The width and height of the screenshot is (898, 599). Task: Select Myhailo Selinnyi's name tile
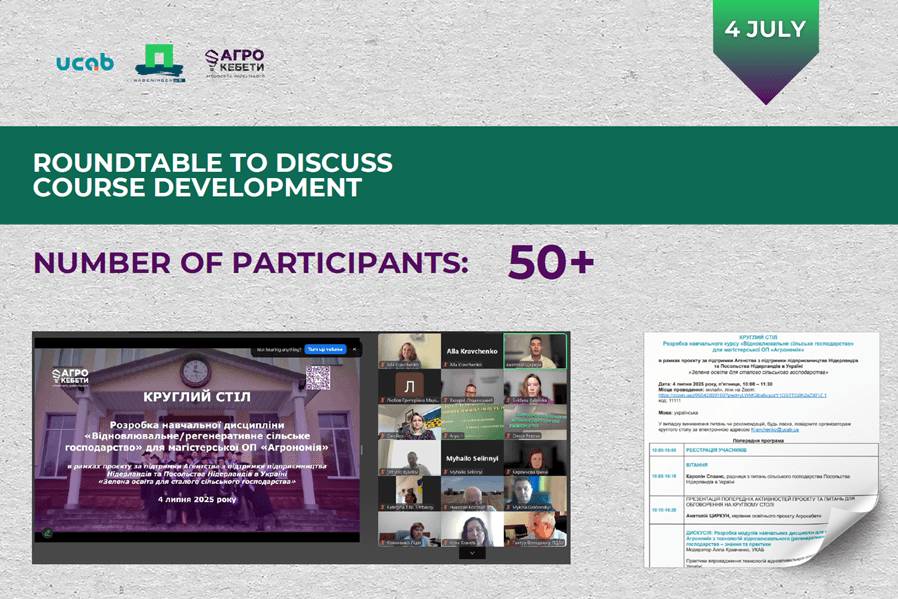472,458
